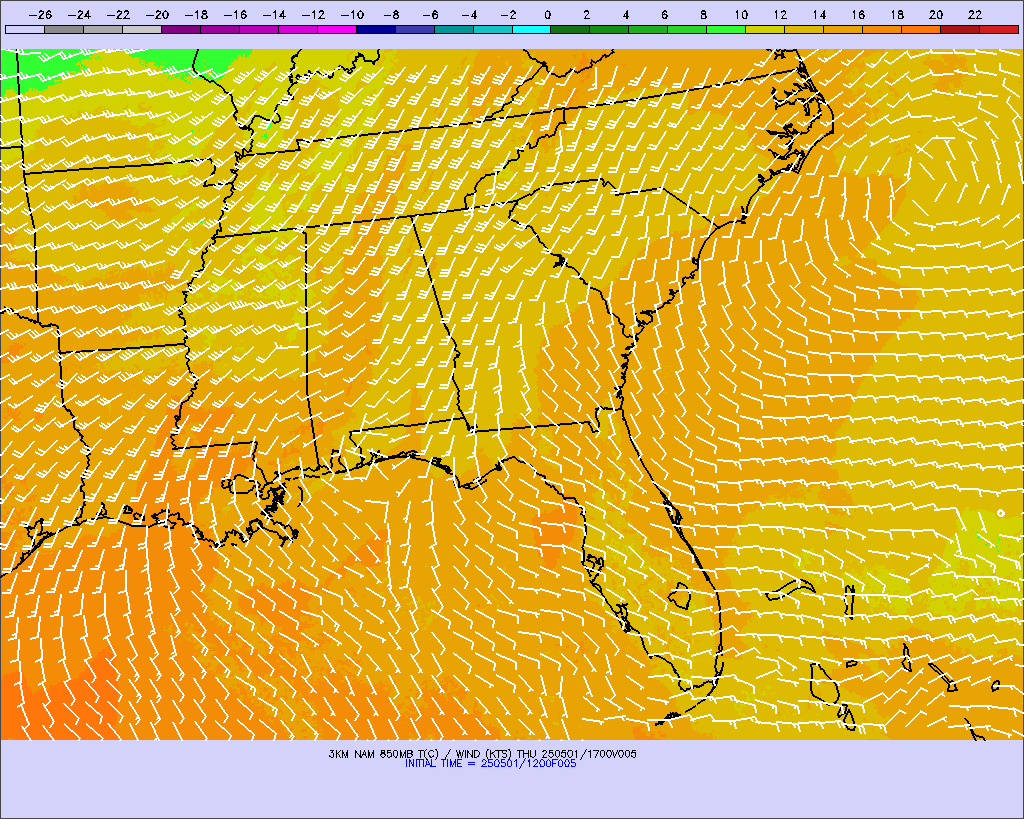Click the medium blue swatch between -8 and -6
Screen dimensions: 1024x819
[415, 29]
